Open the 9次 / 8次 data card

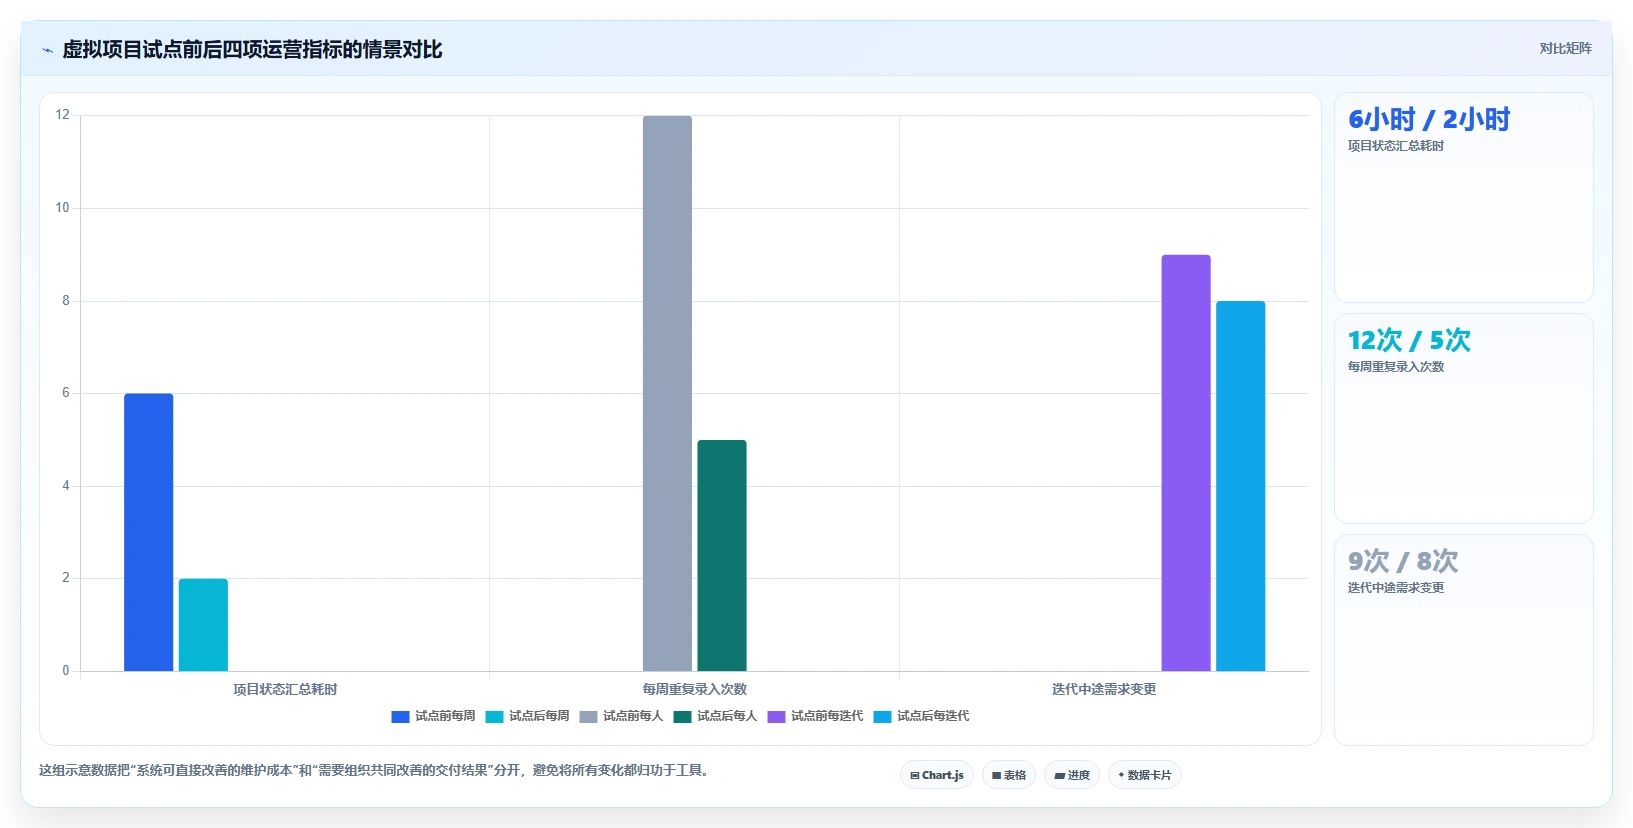1464,640
